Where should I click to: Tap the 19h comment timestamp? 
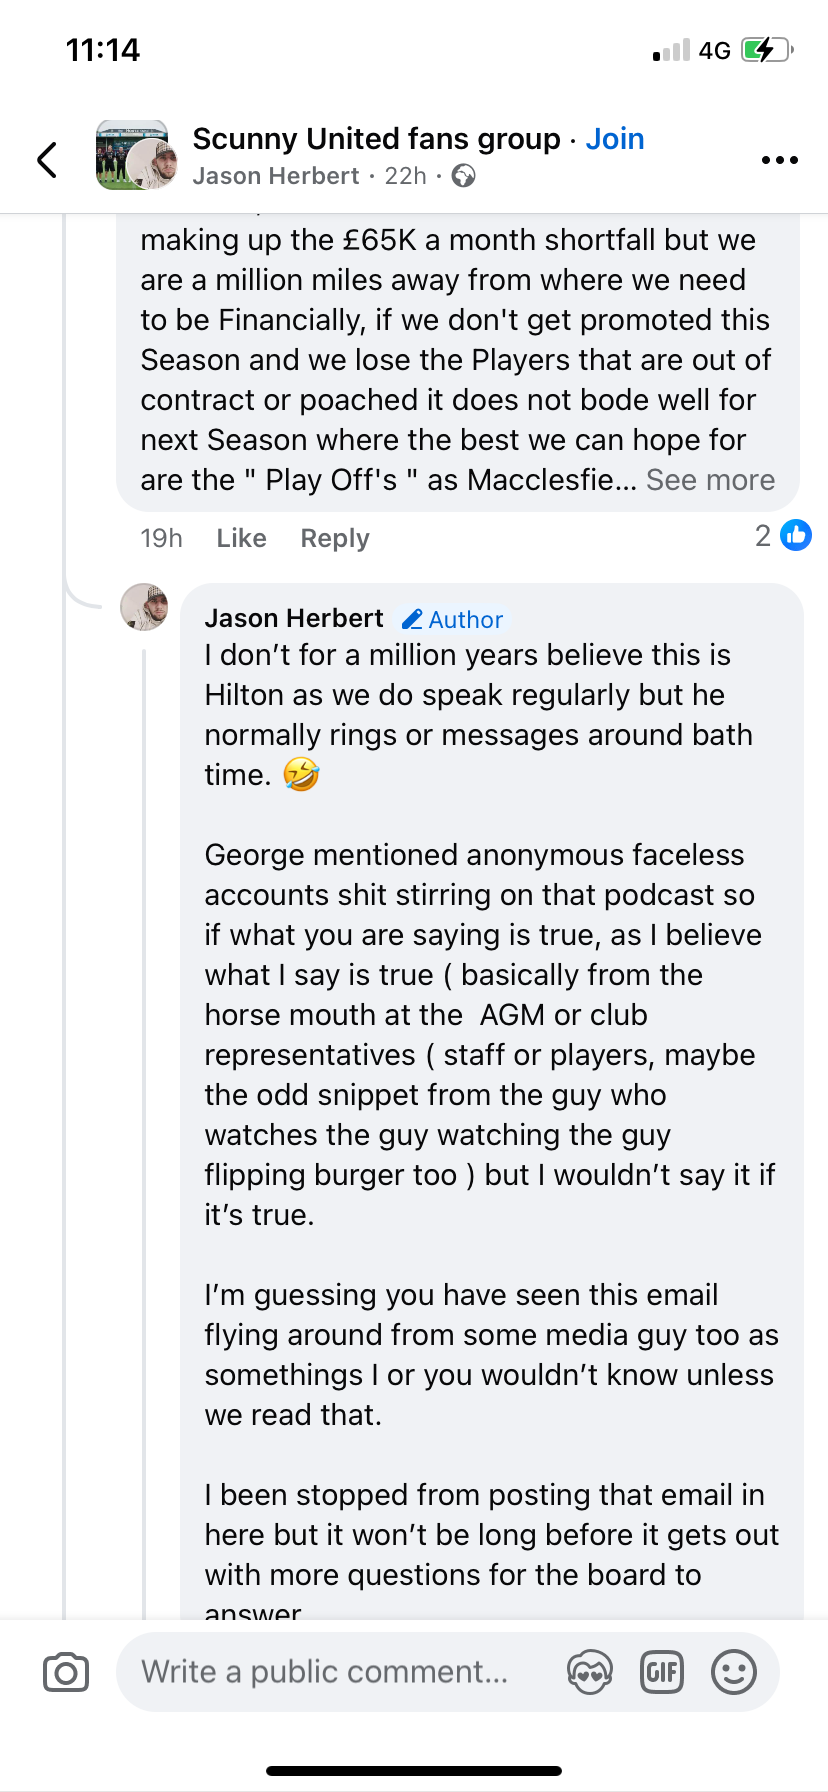161,538
